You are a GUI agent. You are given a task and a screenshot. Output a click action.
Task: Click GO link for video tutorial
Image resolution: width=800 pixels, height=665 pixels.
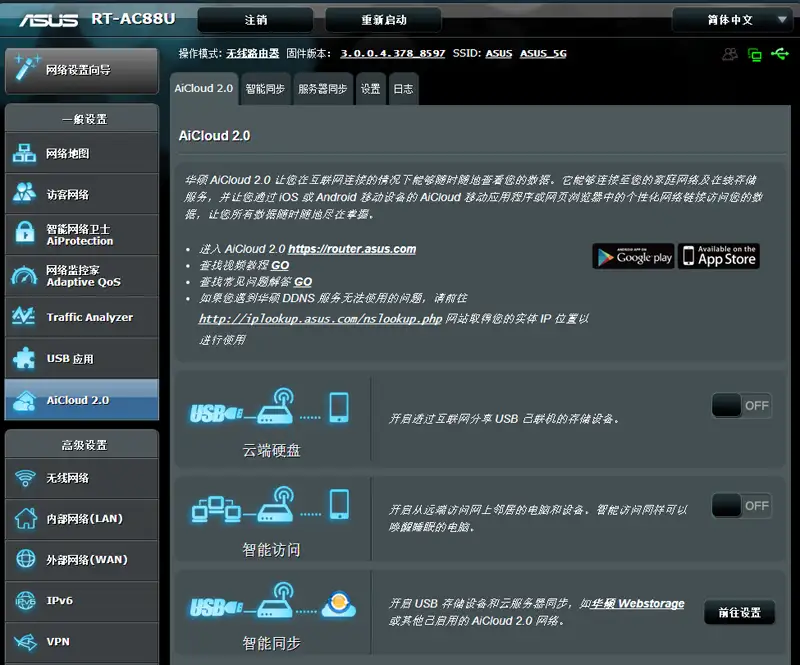[x=280, y=265]
